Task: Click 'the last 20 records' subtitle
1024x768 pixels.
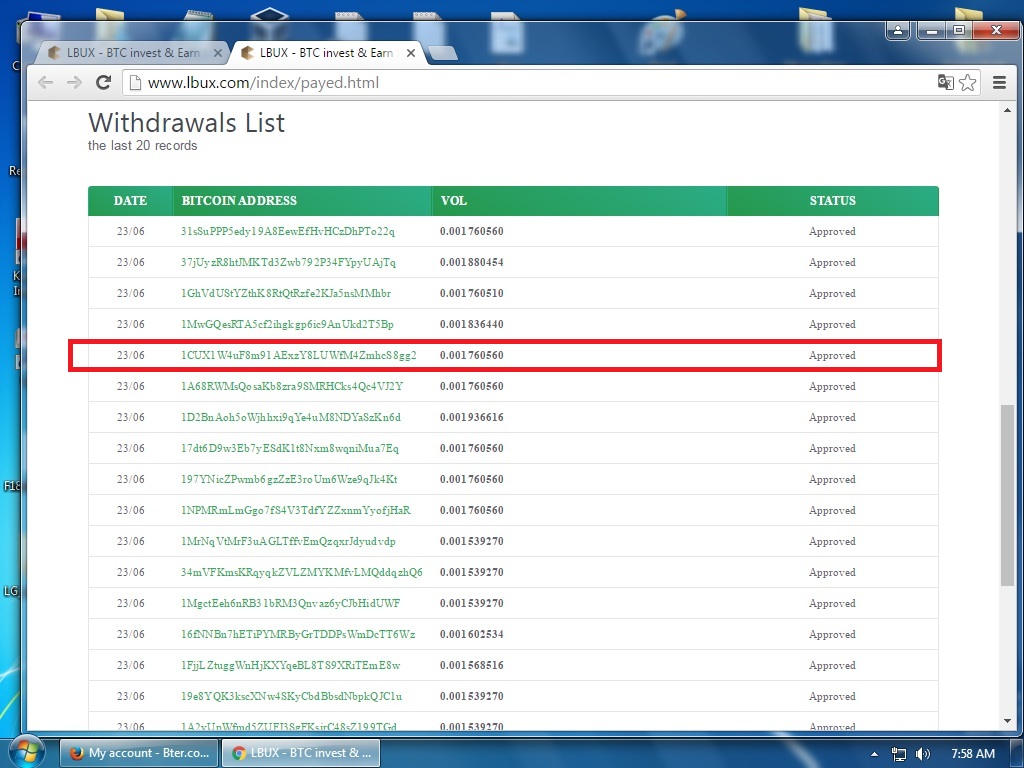Action: tap(142, 146)
